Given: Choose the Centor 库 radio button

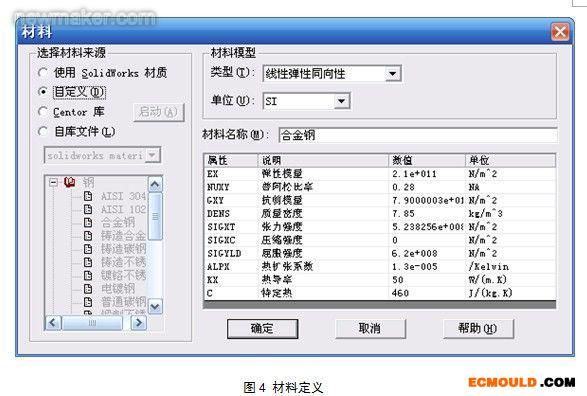Looking at the screenshot, I should 43,112.
